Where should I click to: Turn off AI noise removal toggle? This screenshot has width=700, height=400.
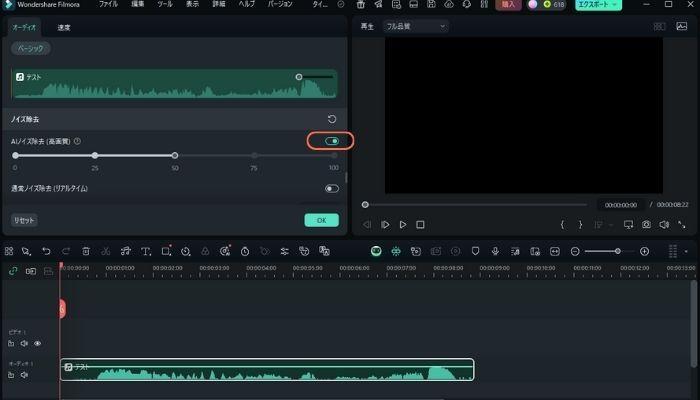click(332, 141)
